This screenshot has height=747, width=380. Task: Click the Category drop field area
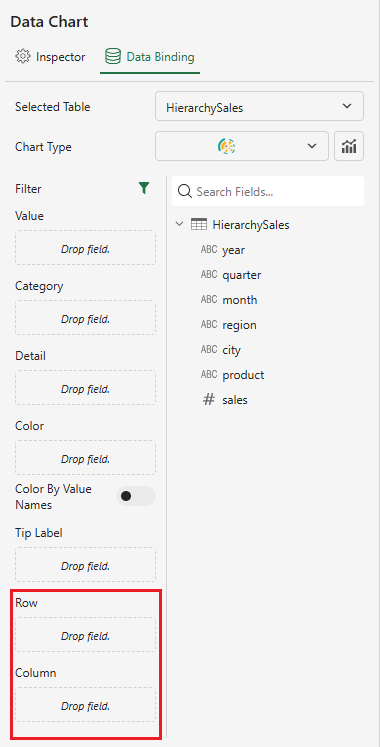point(85,318)
